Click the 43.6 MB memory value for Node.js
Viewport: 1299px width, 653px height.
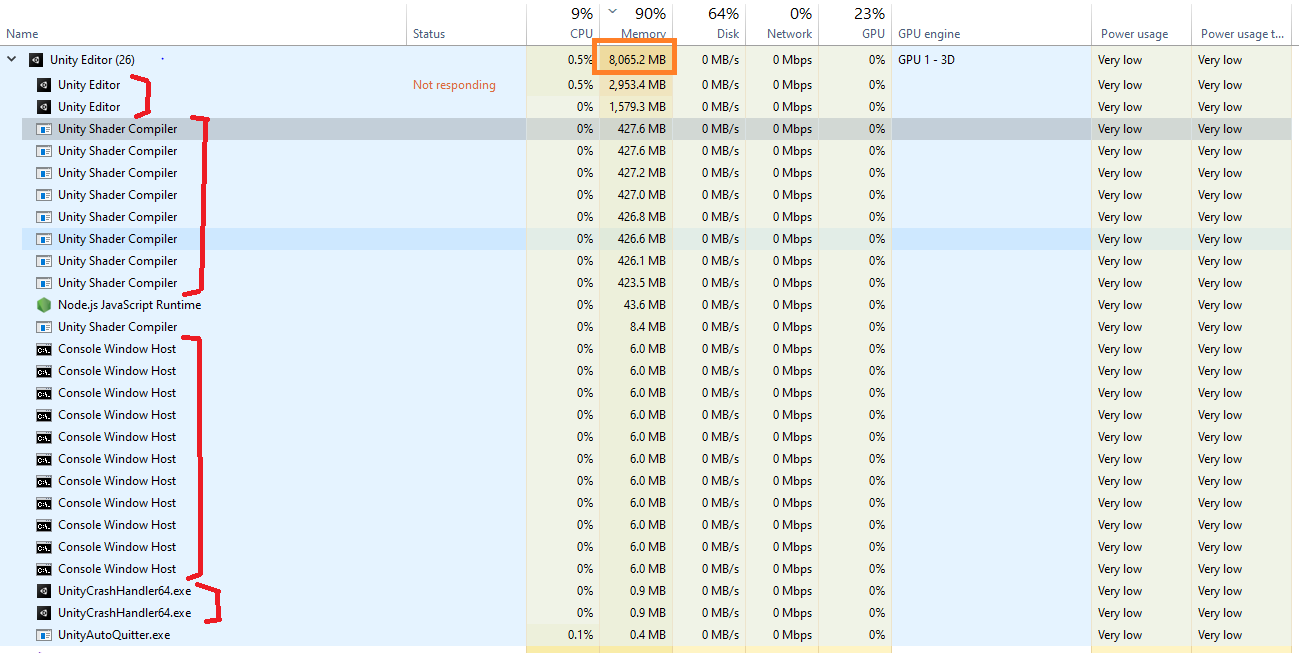click(644, 305)
